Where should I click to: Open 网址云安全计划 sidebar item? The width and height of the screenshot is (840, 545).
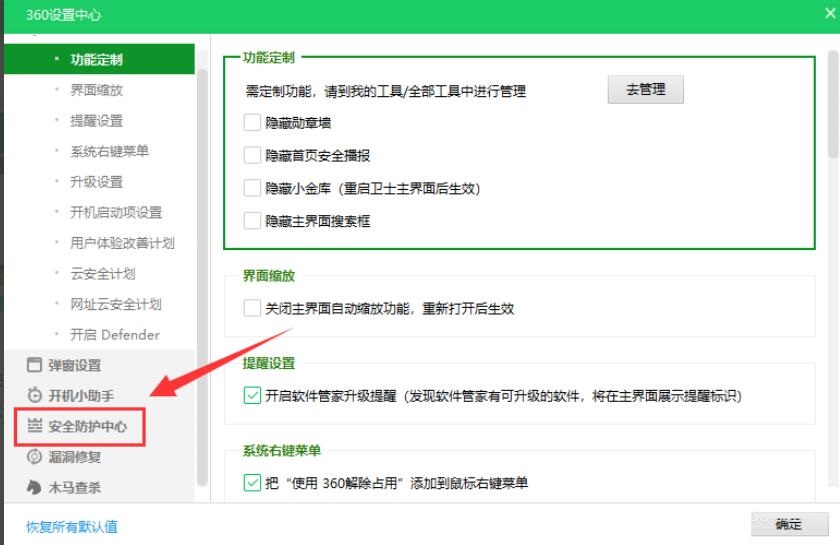click(116, 304)
